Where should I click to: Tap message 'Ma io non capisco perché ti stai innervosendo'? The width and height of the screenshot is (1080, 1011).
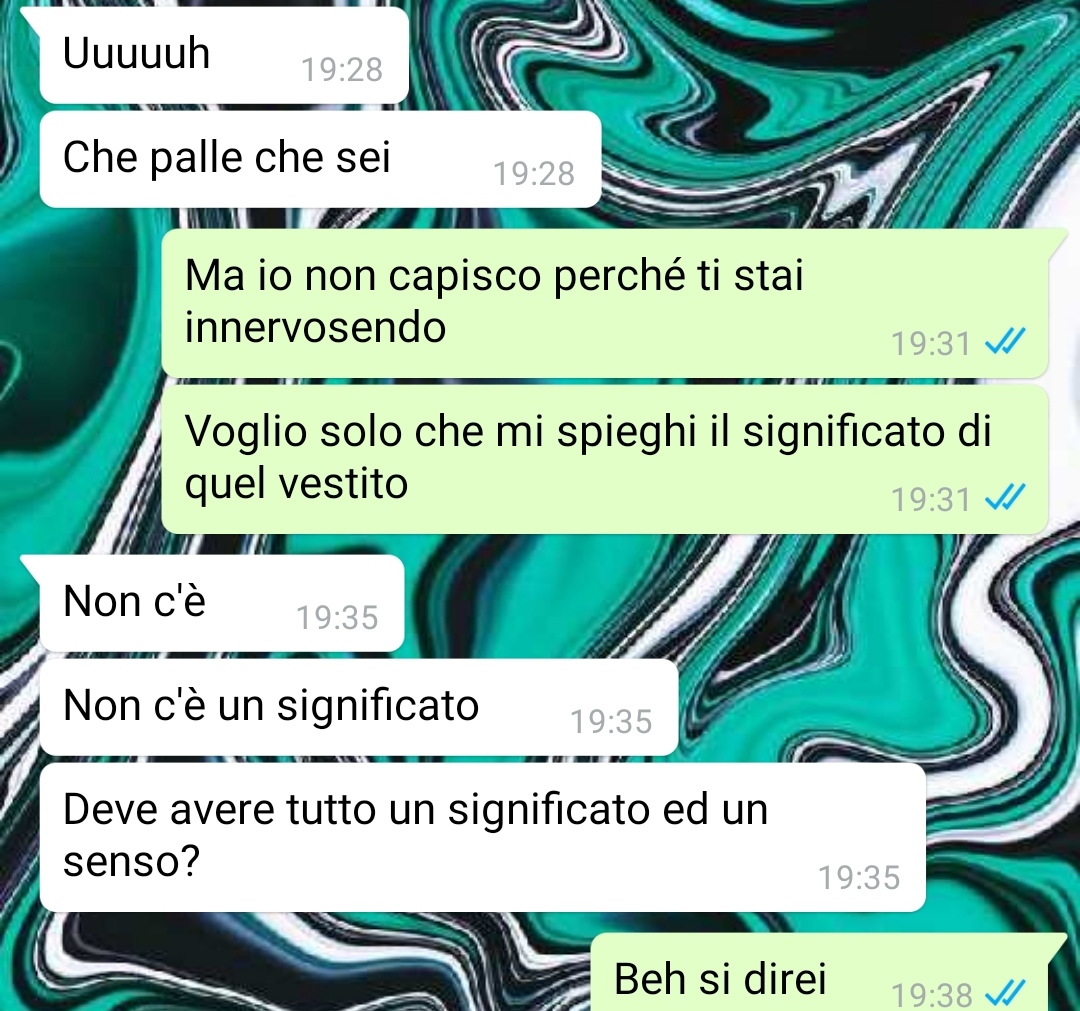point(604,303)
